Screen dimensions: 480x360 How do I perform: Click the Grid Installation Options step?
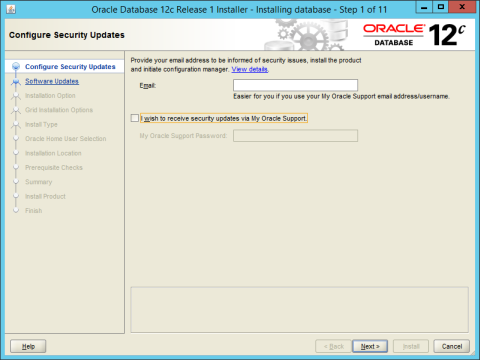(x=59, y=110)
